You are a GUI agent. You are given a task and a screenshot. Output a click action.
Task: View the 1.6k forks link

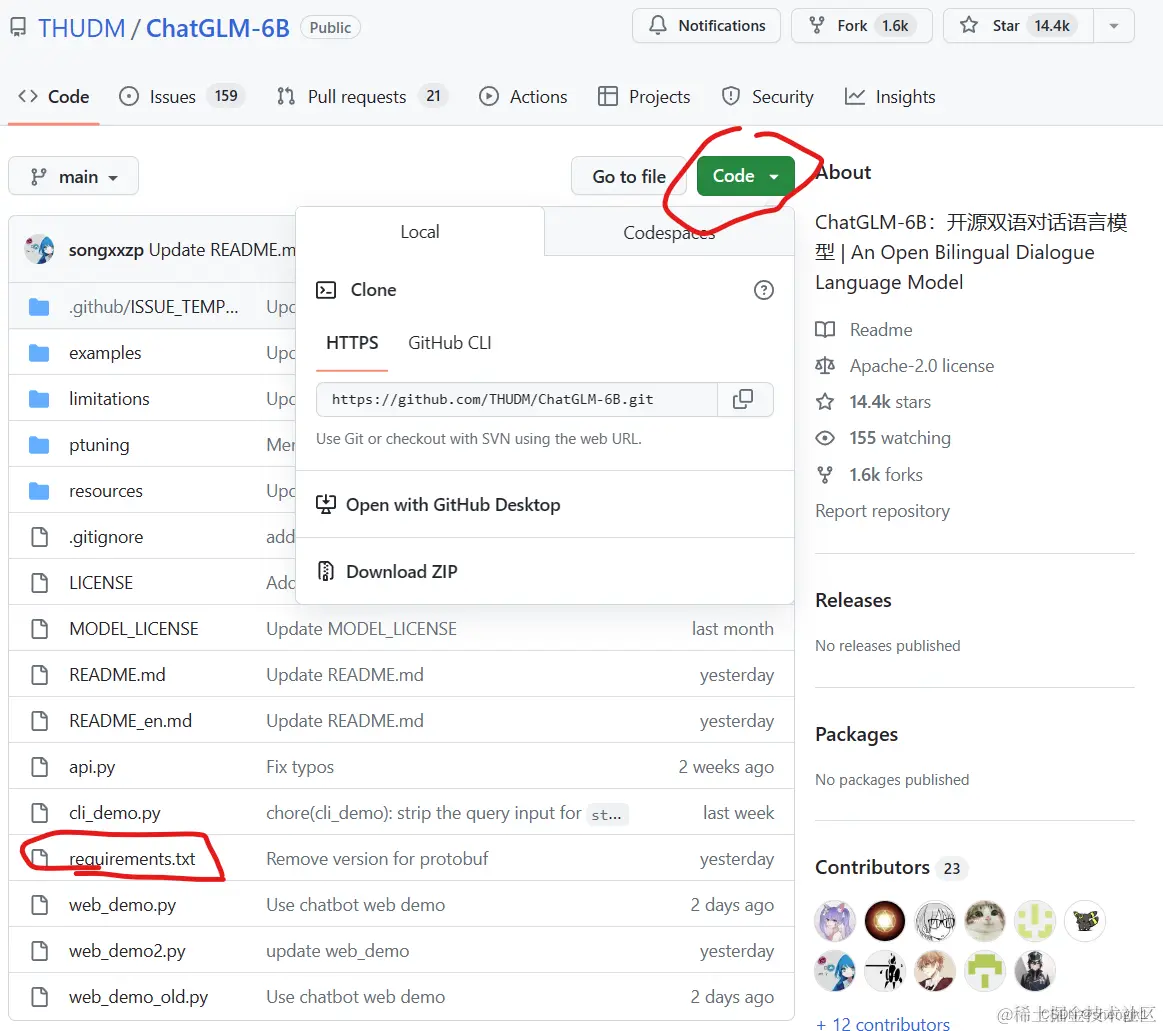click(869, 475)
